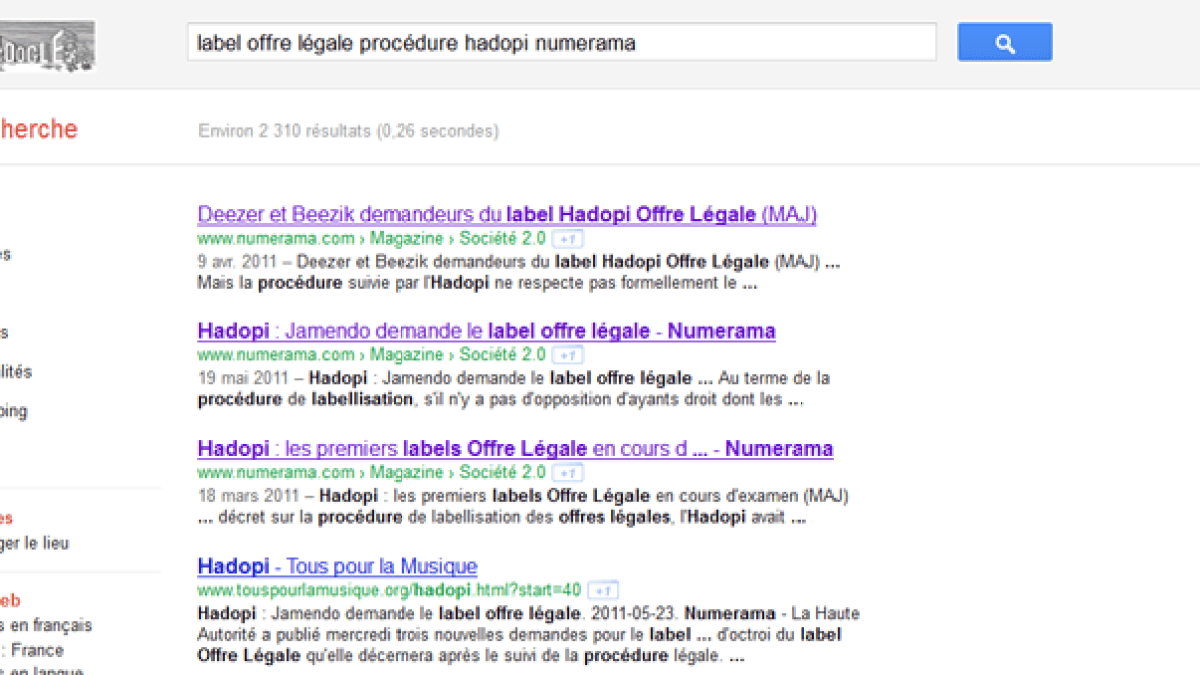Click the '19 mai 2011' snippet of the Jamendo result
Viewport: 1200px width, 675px height.
coord(514,389)
